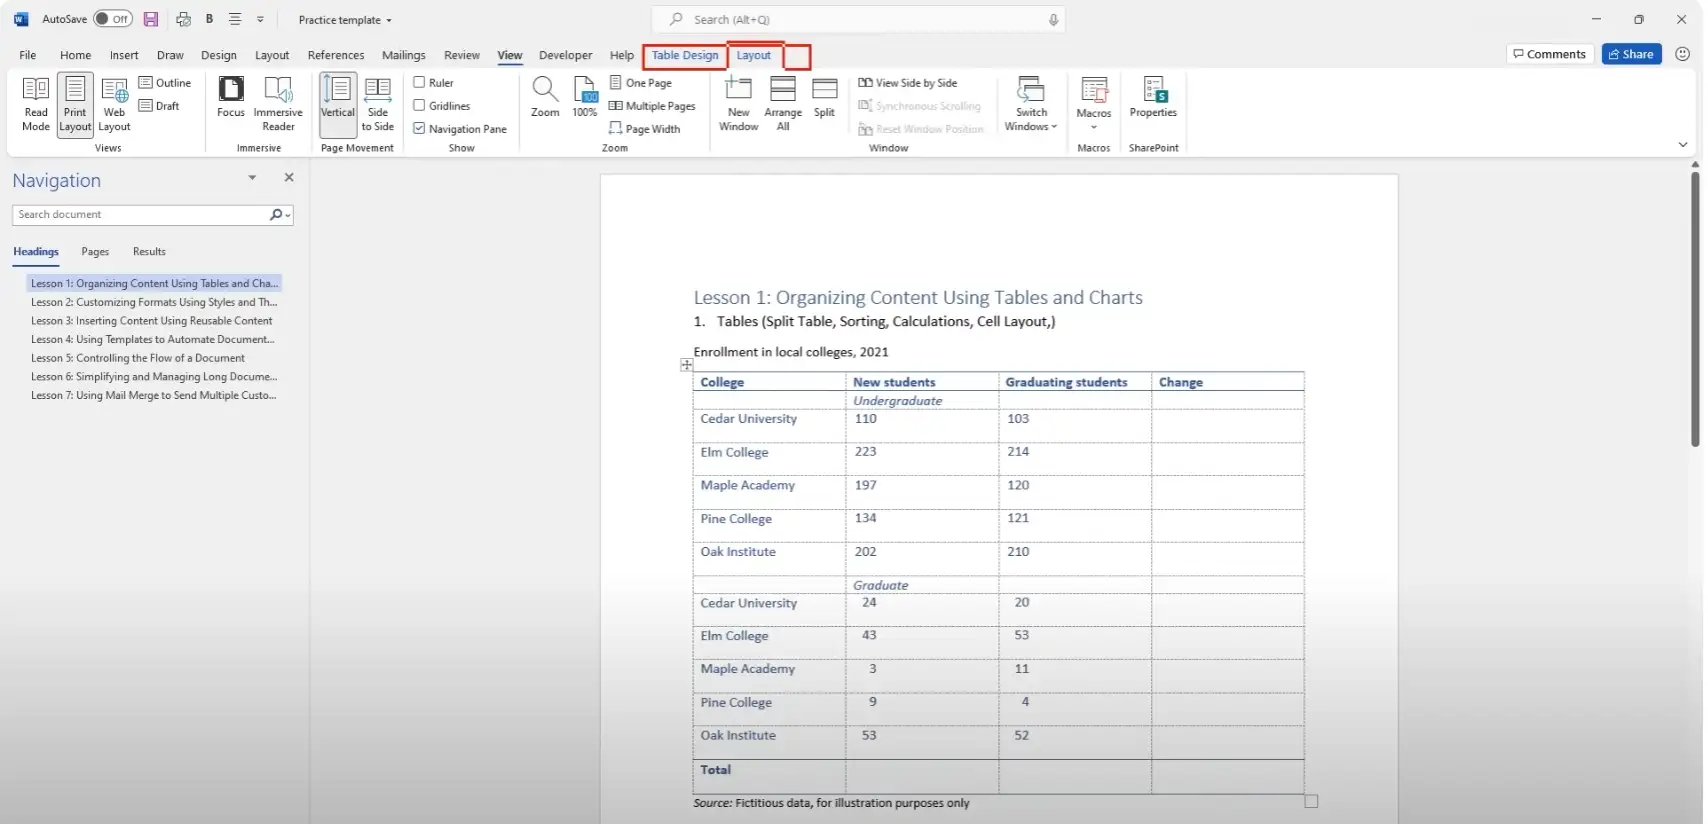Enable the Ruler checkbox
1708x824 pixels.
pyautogui.click(x=420, y=83)
